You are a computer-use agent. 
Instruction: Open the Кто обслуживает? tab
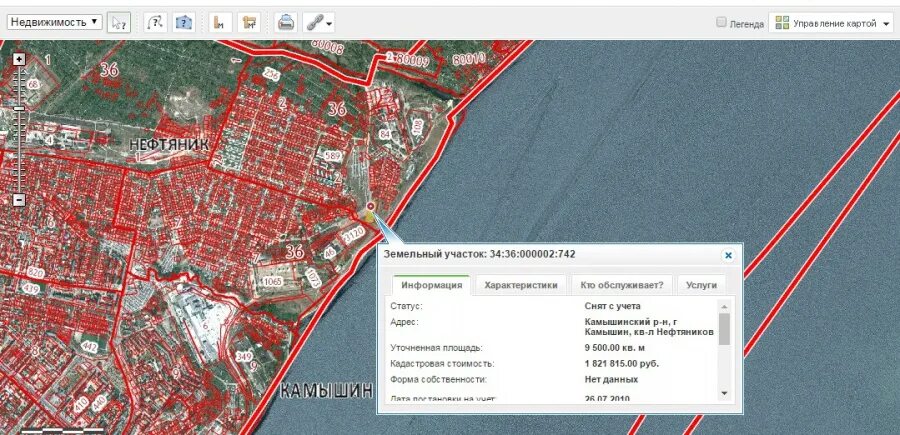(622, 285)
